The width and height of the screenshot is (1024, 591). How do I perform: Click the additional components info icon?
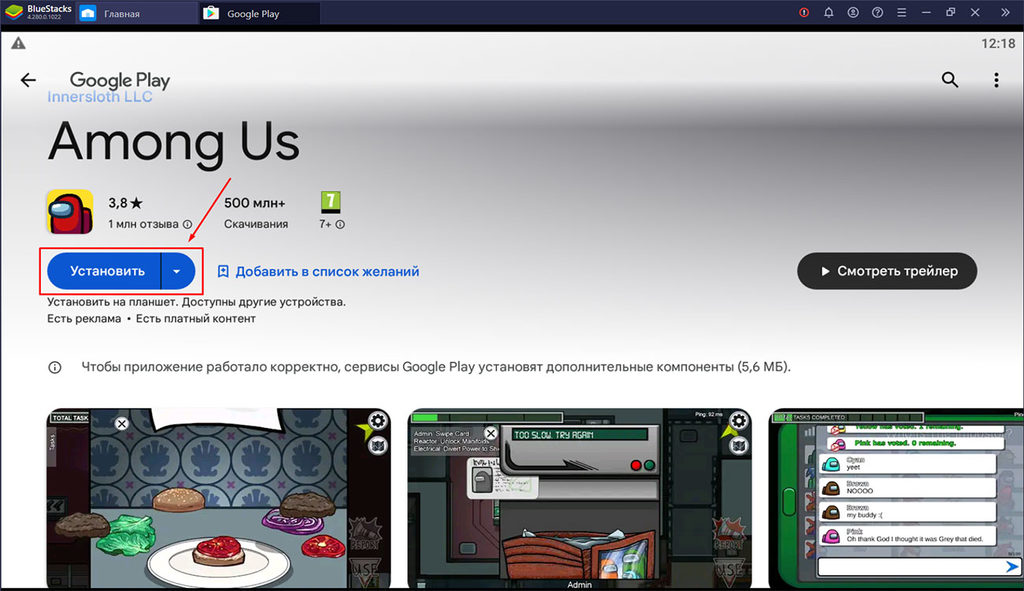(55, 367)
